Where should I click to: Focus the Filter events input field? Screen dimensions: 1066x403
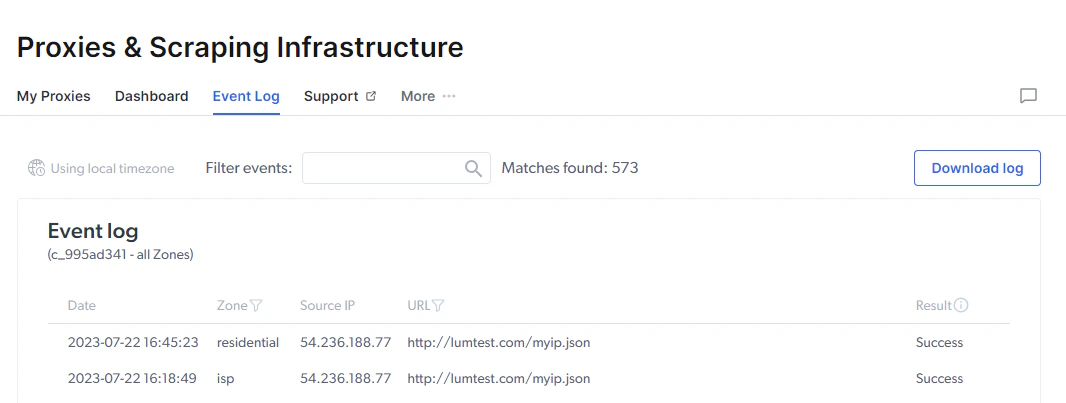pos(396,168)
